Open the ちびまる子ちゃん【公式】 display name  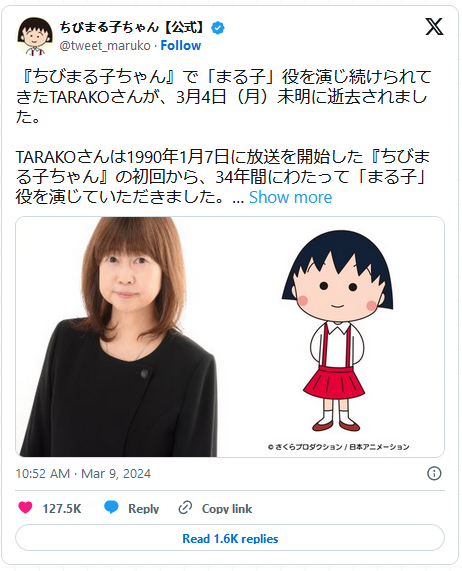pos(133,27)
